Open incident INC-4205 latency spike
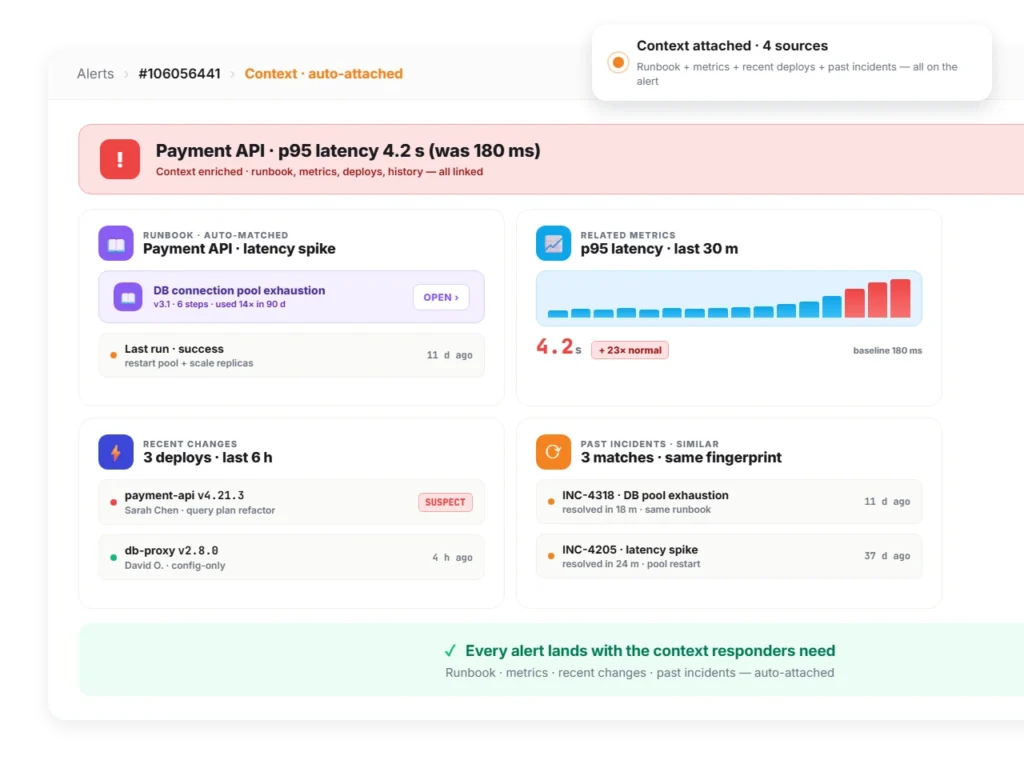This screenshot has height=768, width=1024. [x=729, y=556]
